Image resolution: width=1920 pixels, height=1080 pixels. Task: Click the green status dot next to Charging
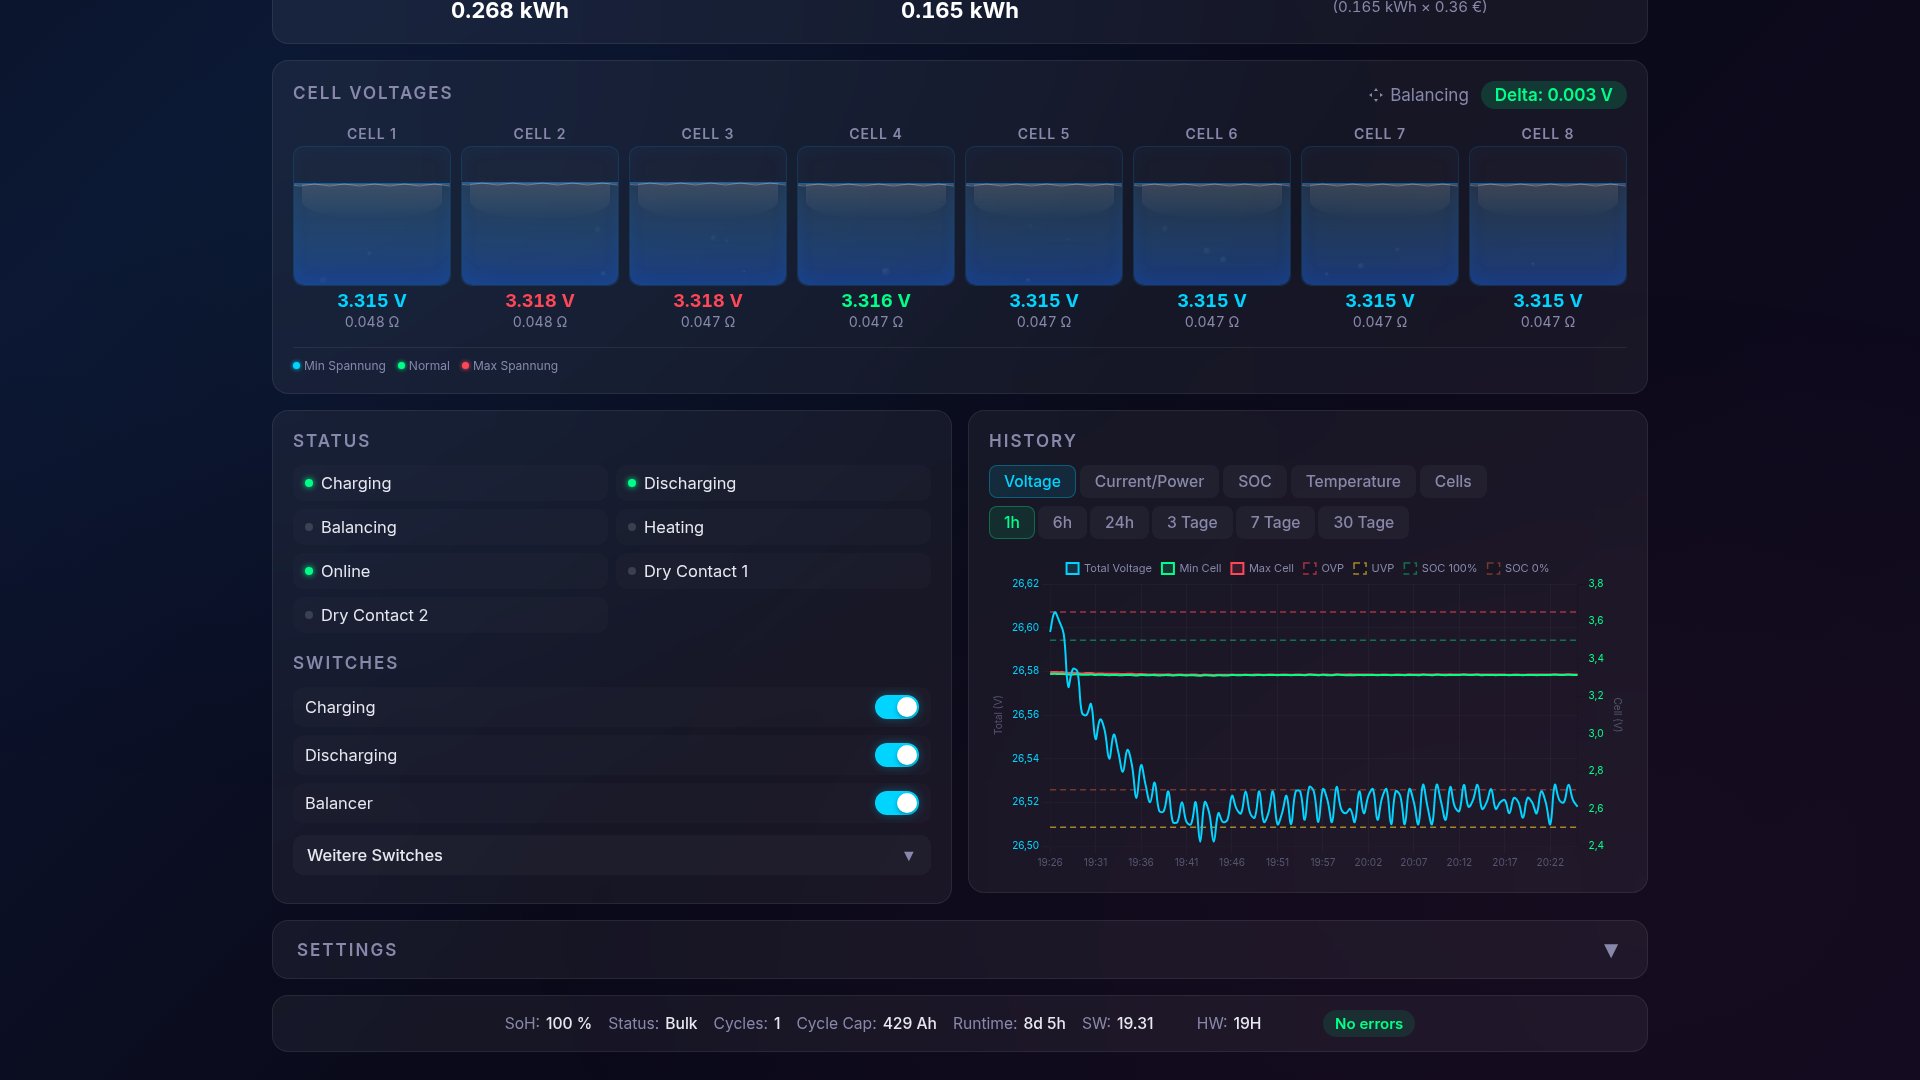[308, 483]
